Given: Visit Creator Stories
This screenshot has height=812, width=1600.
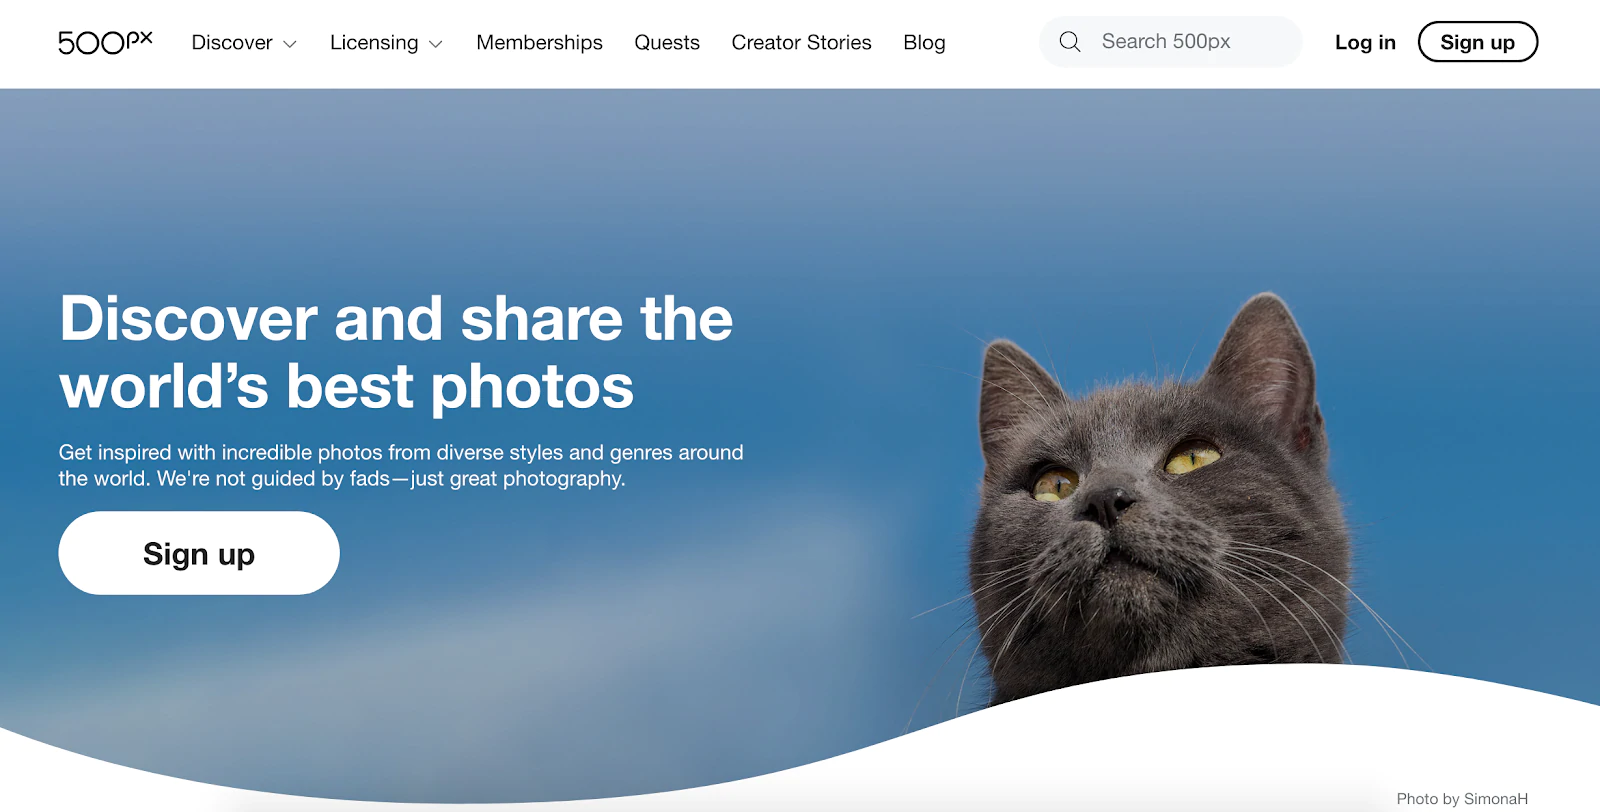Looking at the screenshot, I should (801, 43).
